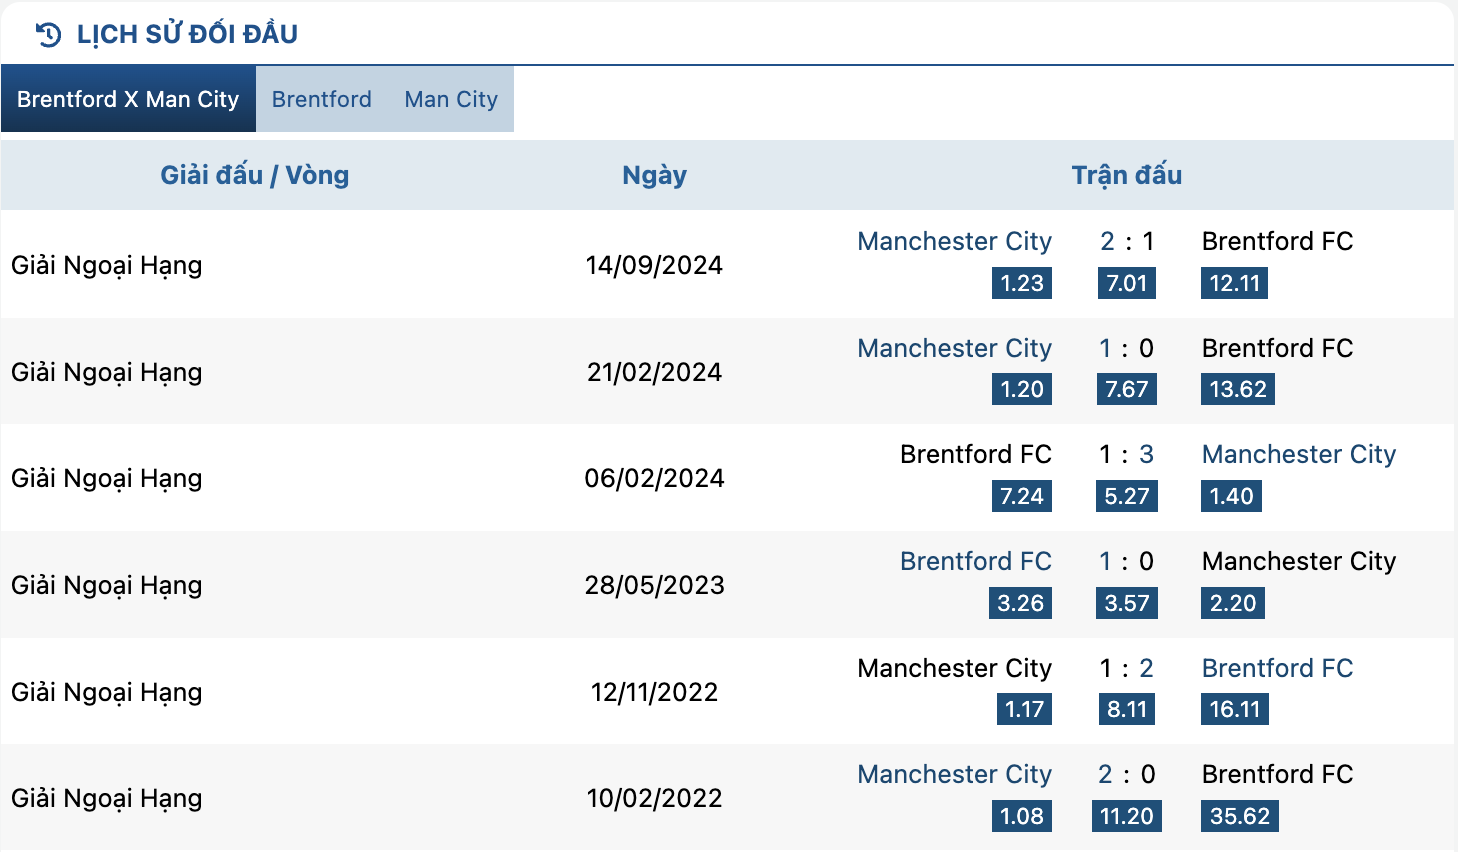The width and height of the screenshot is (1458, 852).
Task: Select the Brentford X Man City tab
Action: [x=128, y=99]
